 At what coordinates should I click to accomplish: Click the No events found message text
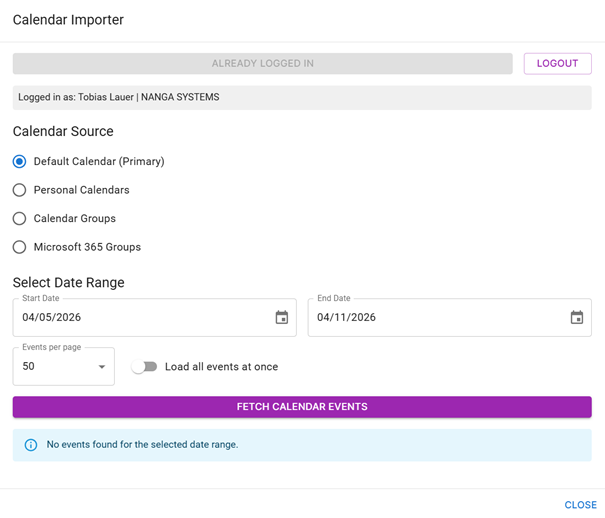pos(142,444)
